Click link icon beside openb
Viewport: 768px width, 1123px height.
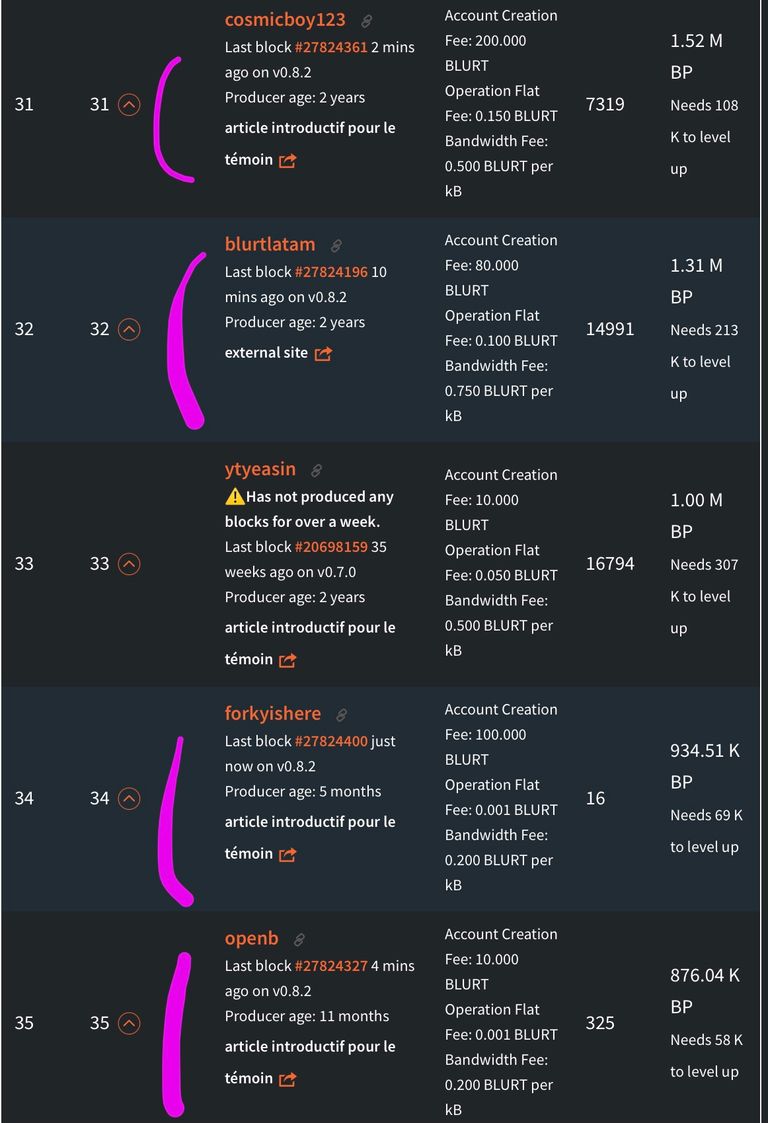(x=299, y=940)
